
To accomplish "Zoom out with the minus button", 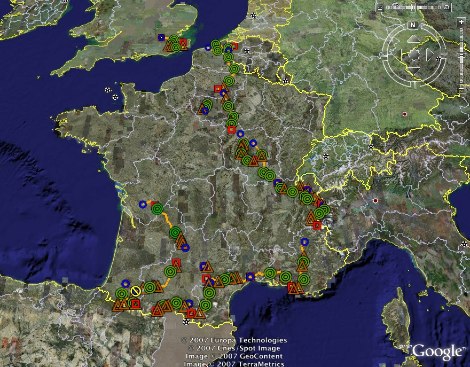I will [461, 89].
